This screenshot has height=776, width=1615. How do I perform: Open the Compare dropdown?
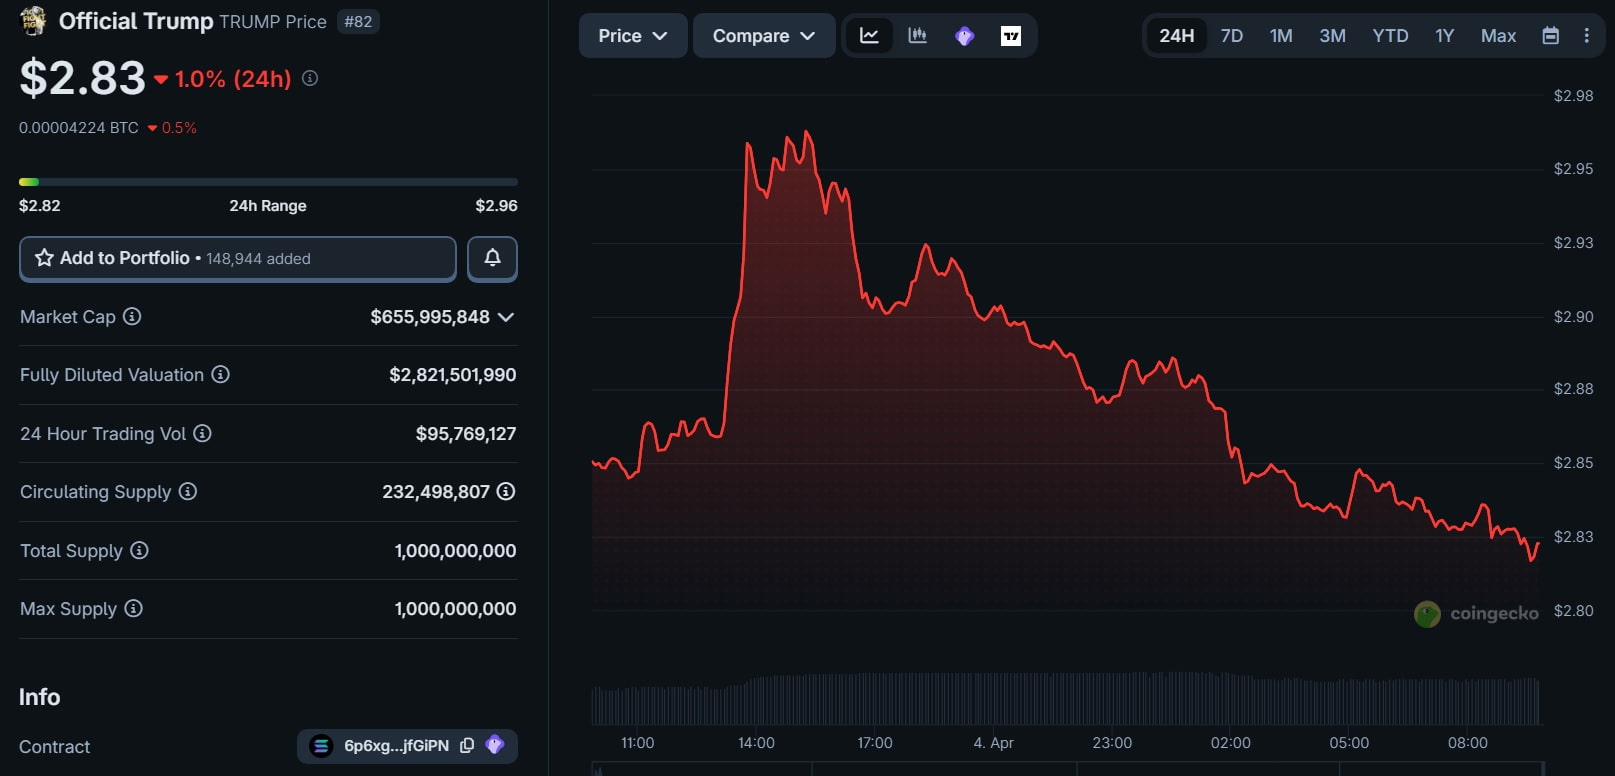pos(763,36)
